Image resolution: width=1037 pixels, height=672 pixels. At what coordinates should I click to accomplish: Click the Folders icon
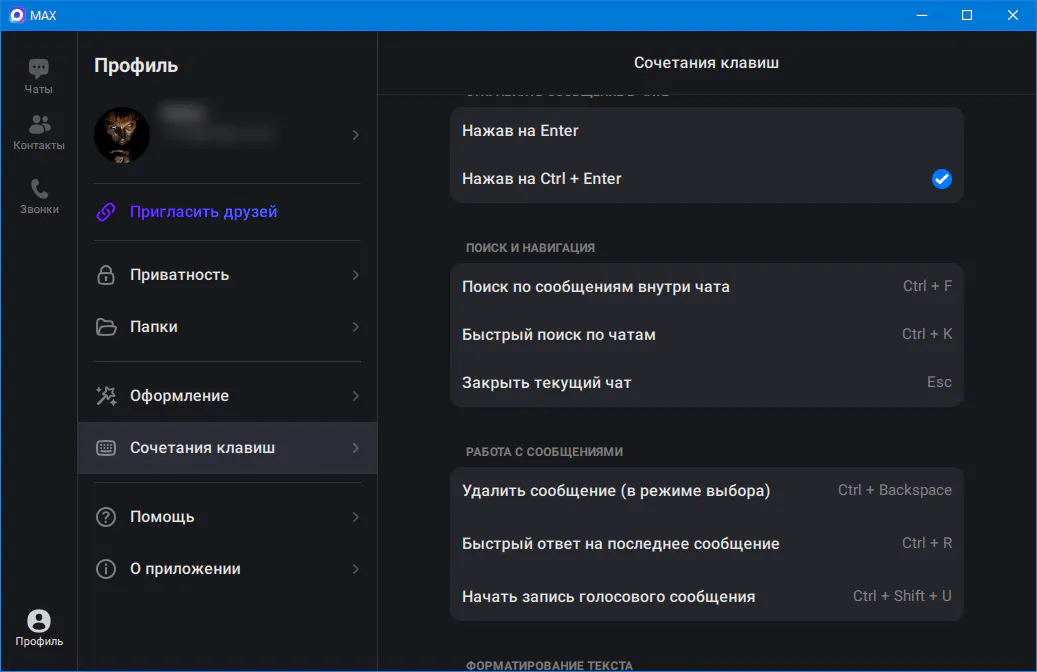point(106,327)
